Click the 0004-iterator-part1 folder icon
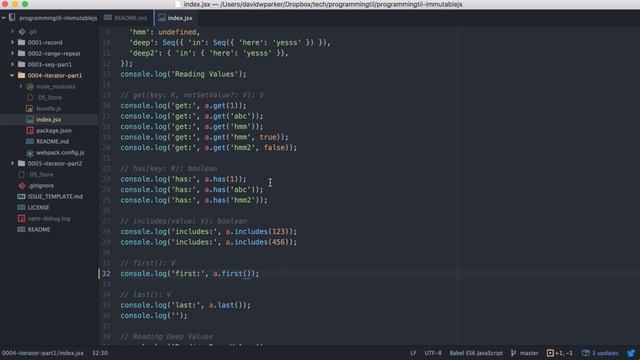 click(22, 76)
